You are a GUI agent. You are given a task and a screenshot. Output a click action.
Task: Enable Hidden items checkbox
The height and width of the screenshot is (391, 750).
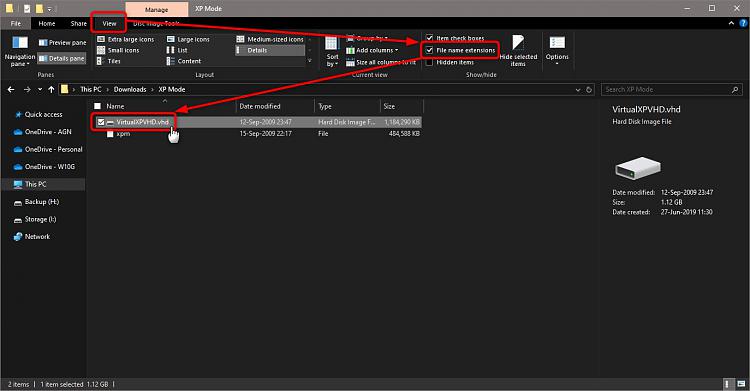pos(429,62)
